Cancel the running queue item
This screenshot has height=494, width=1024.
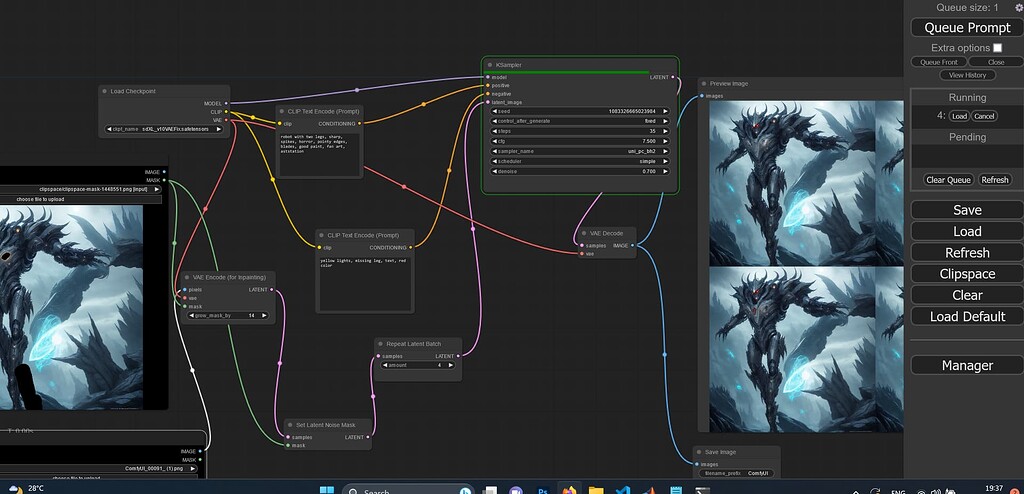tap(985, 116)
